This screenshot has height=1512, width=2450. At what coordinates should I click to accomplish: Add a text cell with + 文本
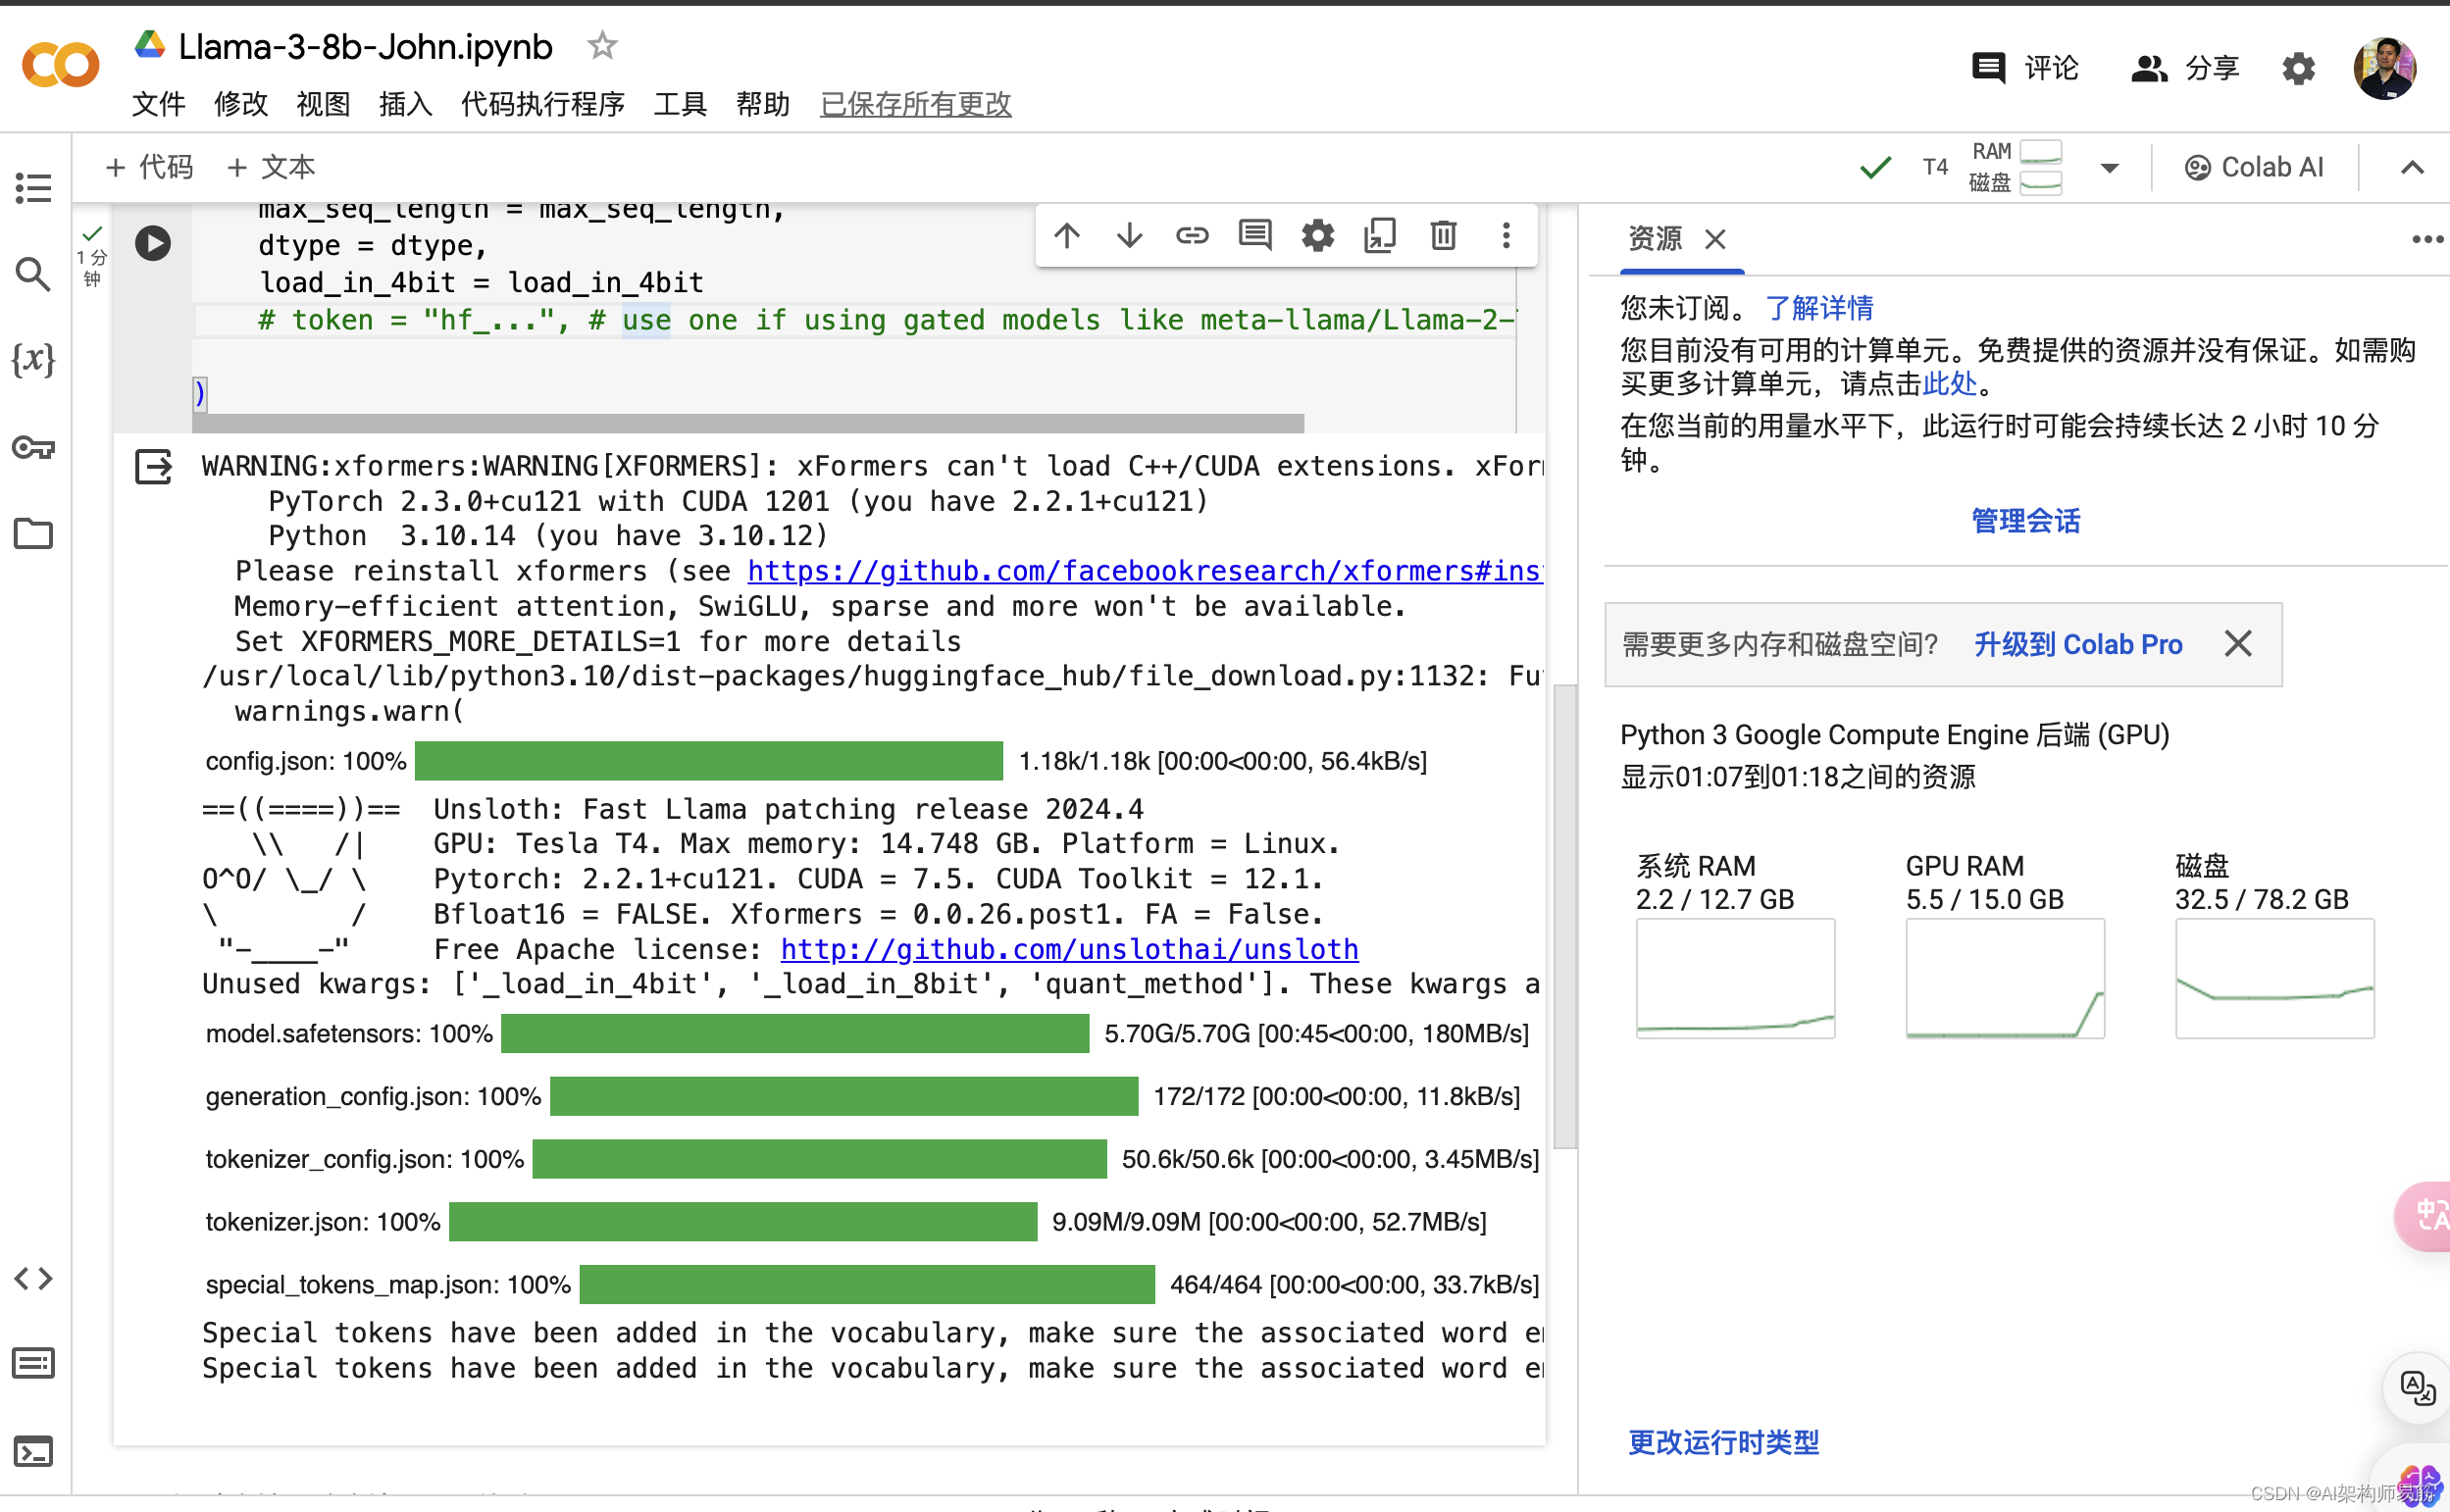pos(271,167)
